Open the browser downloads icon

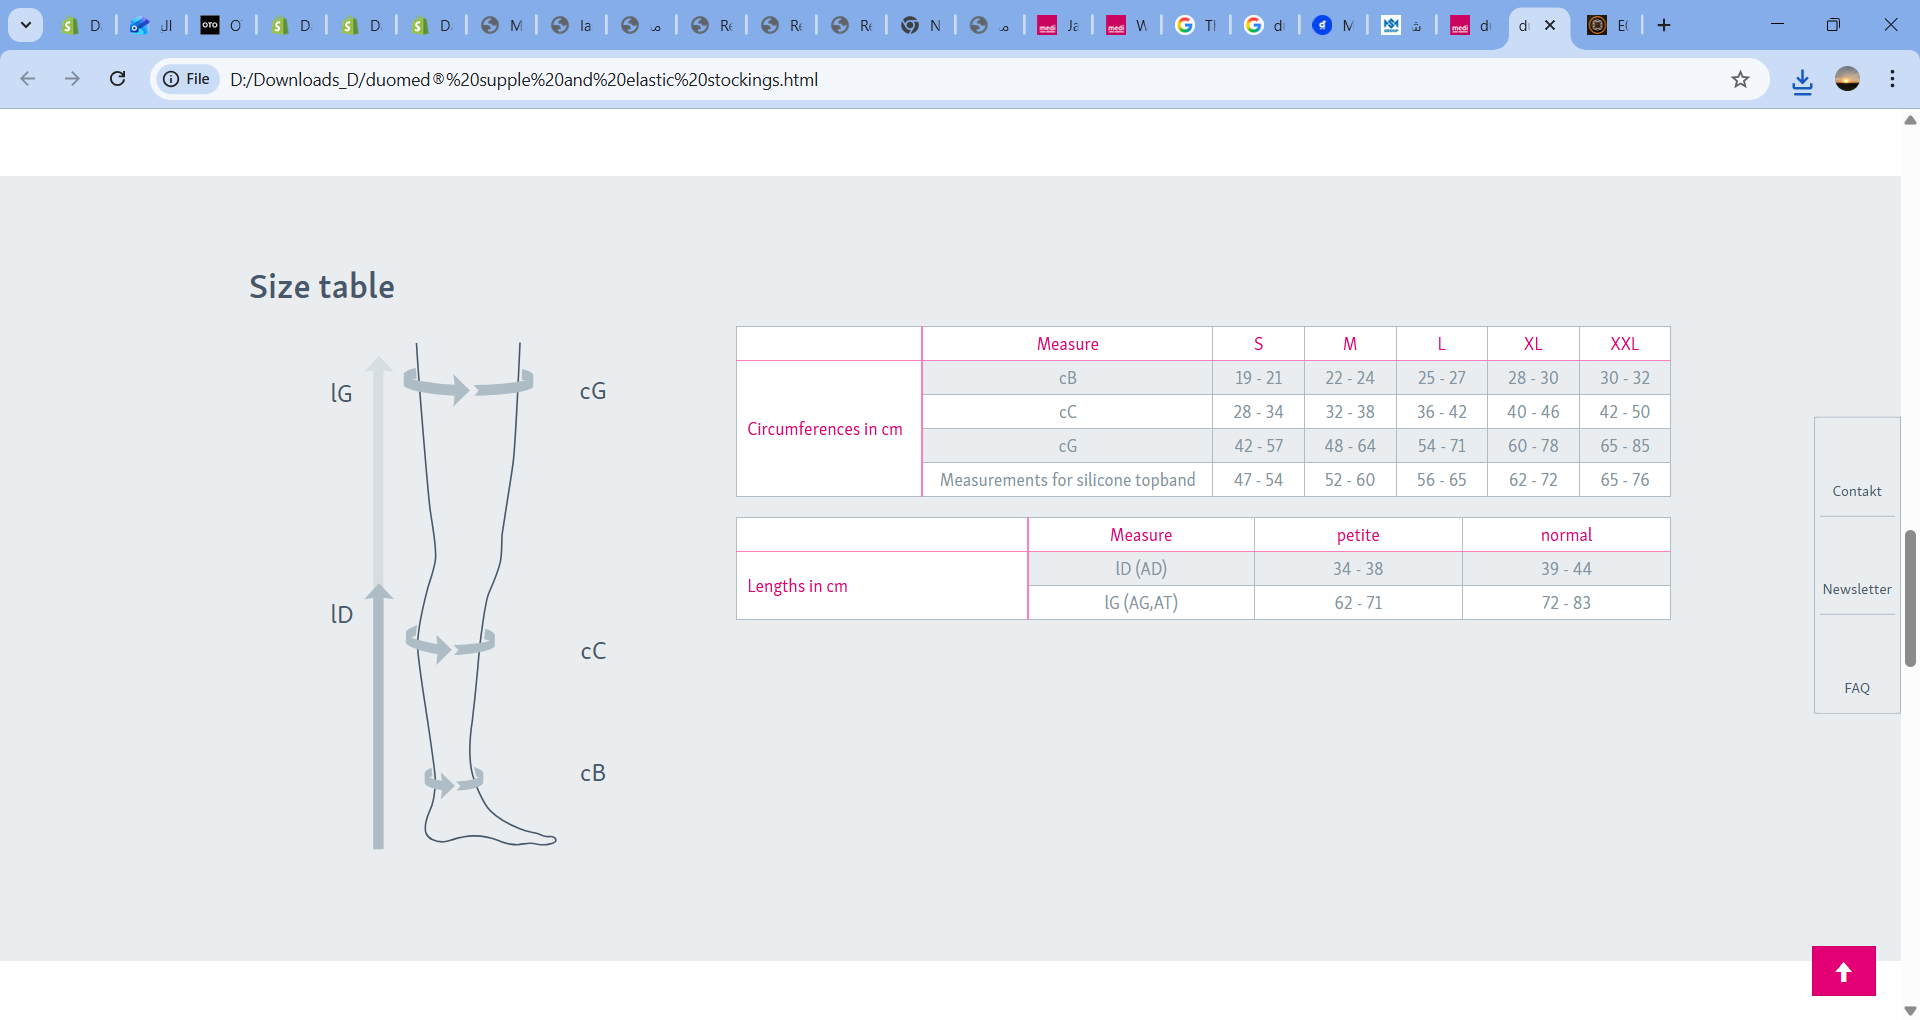pyautogui.click(x=1802, y=80)
